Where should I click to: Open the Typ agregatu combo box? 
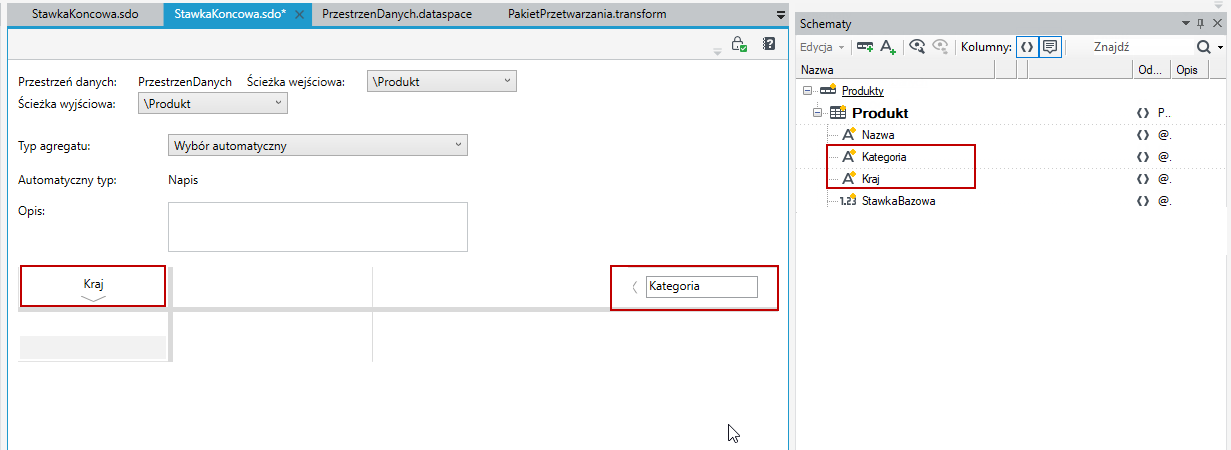(x=318, y=146)
